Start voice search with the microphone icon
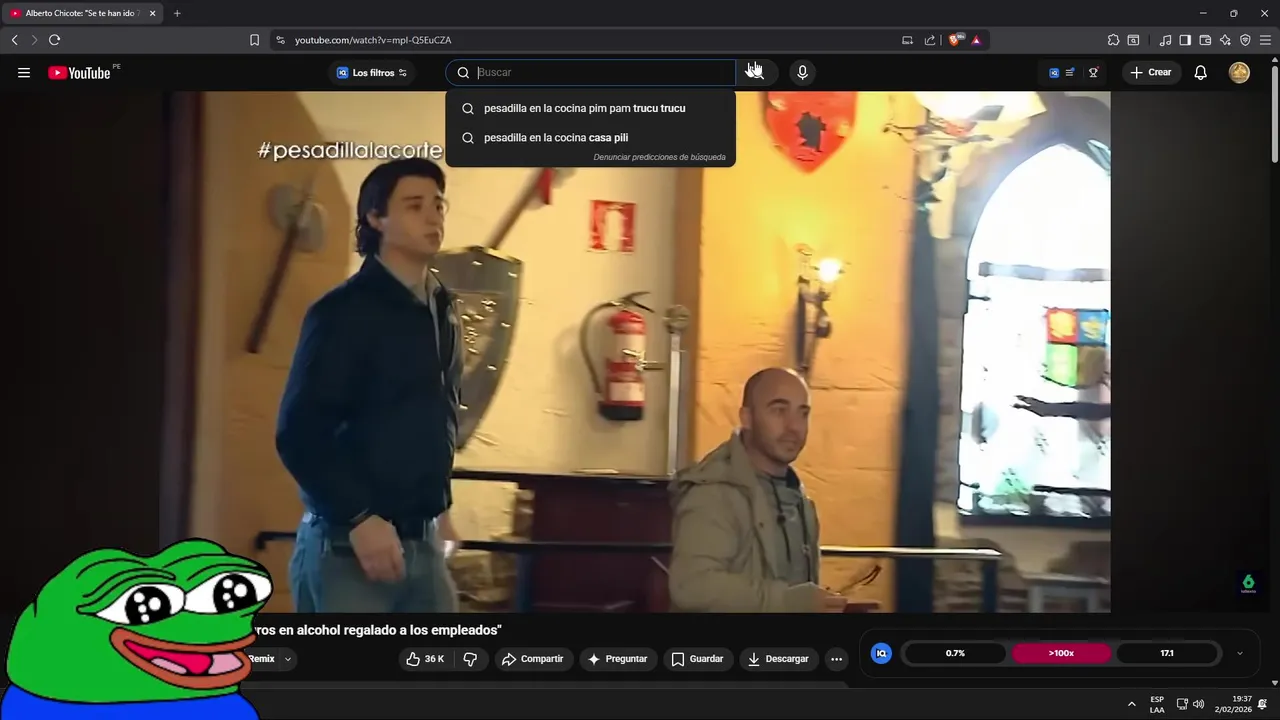This screenshot has width=1280, height=720. click(802, 72)
